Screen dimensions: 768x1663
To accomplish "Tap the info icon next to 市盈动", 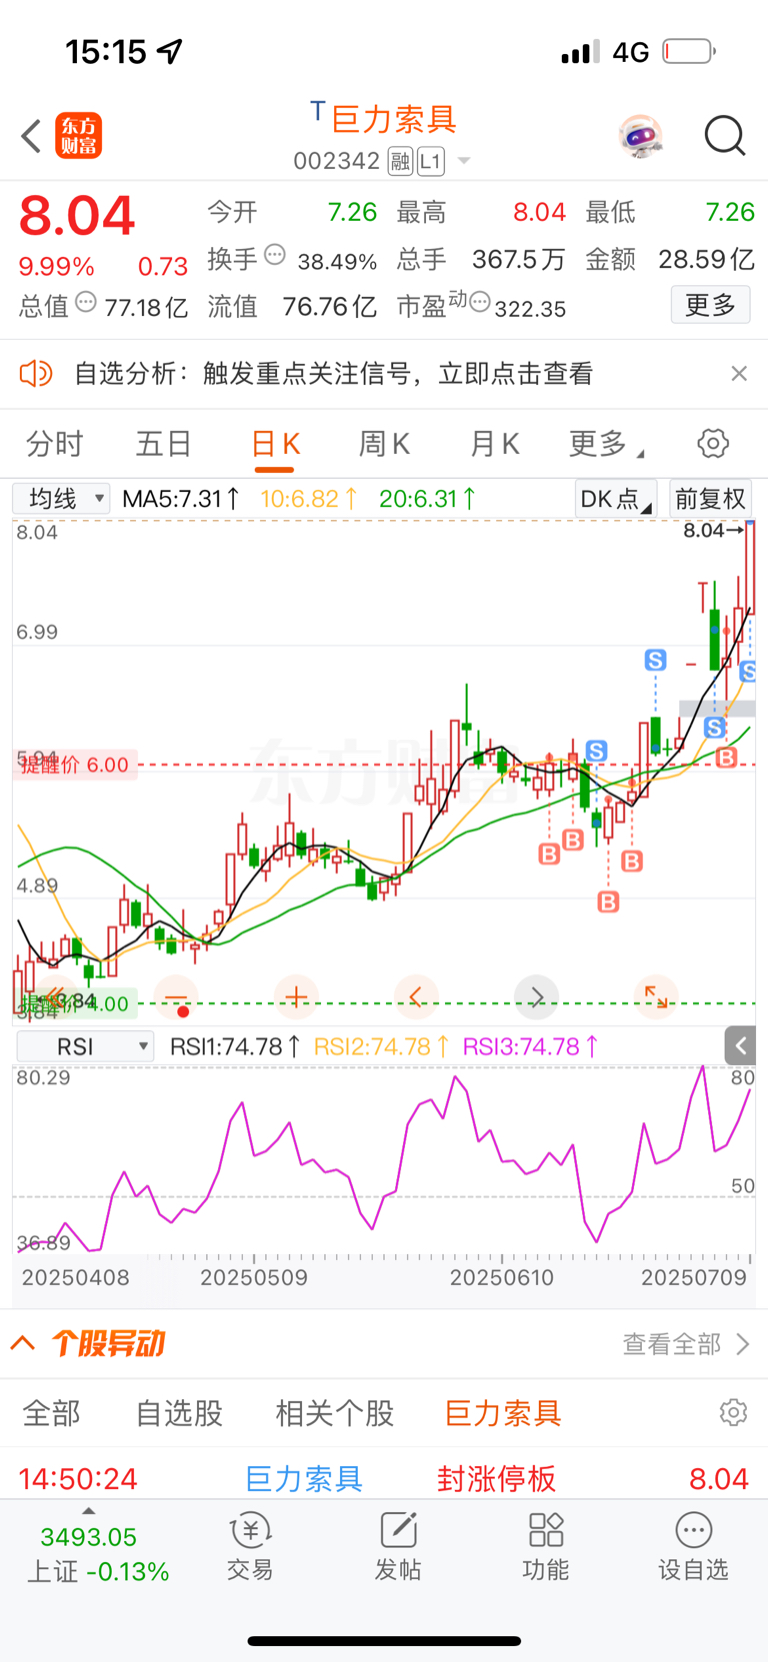I will pos(480,302).
